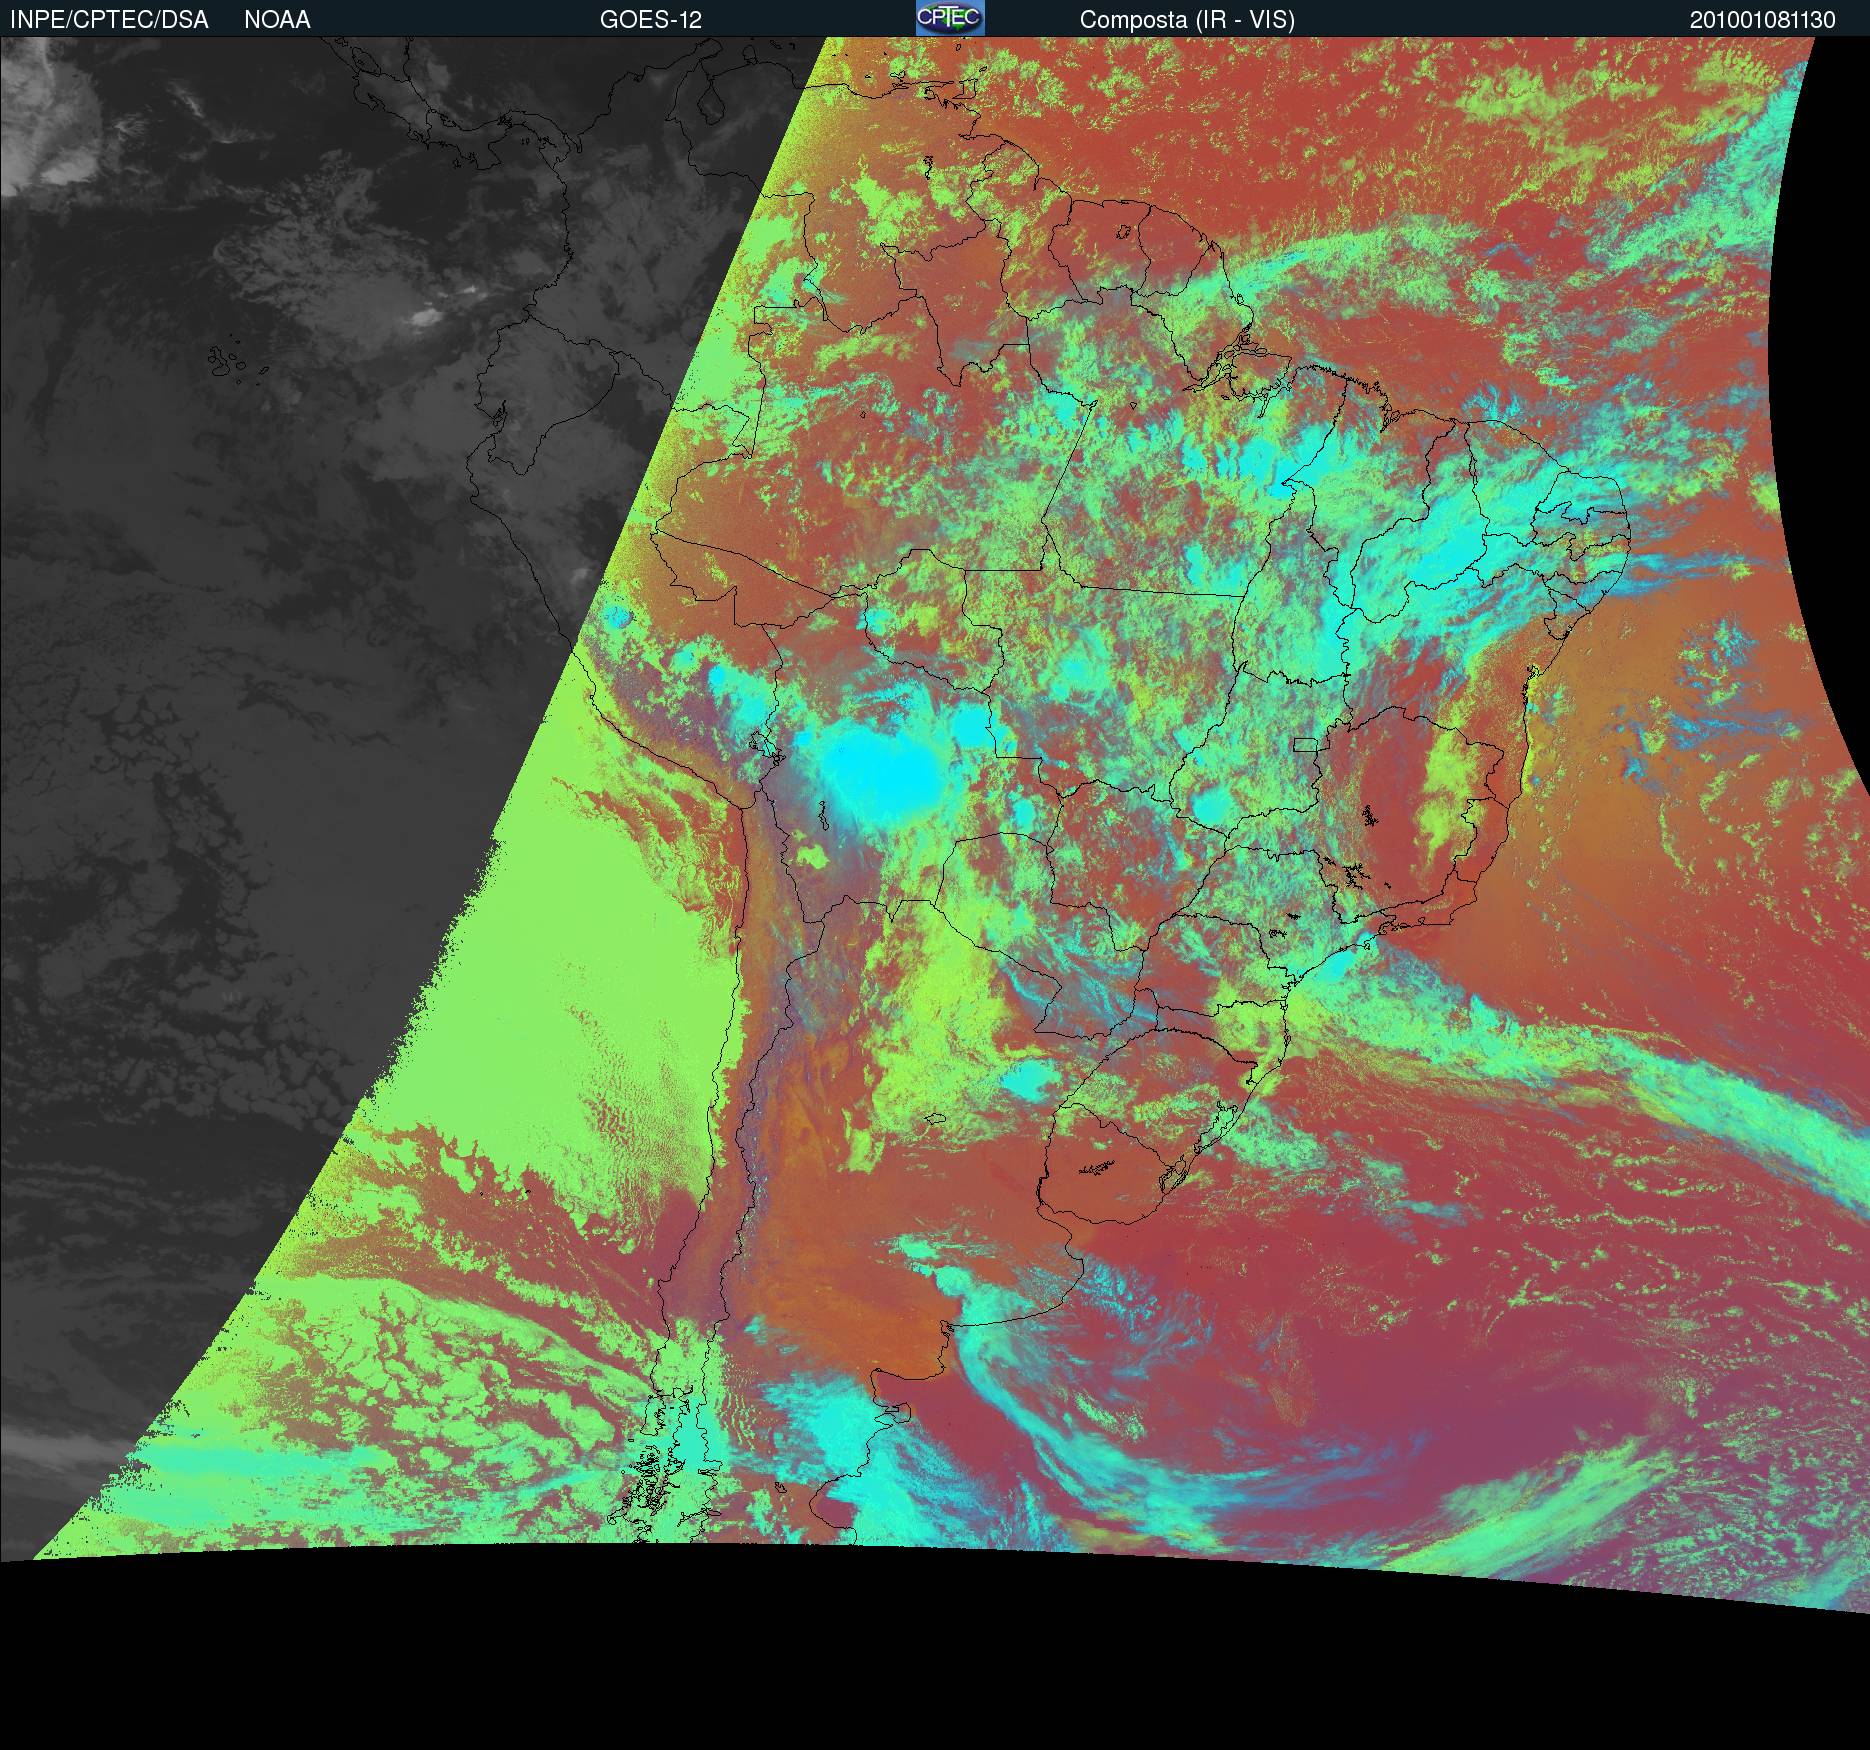Select the small rectangular Distrito Federal outline
Viewport: 1870px width, 1750px height.
[x=1307, y=744]
